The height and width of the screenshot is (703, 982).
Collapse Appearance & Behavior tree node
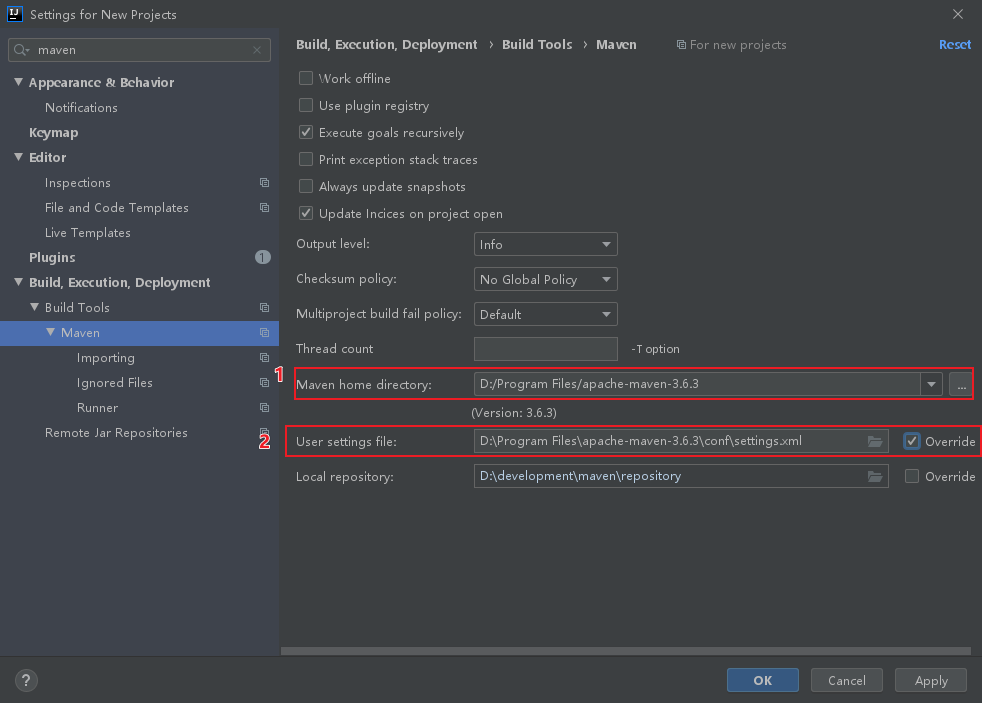pos(18,82)
